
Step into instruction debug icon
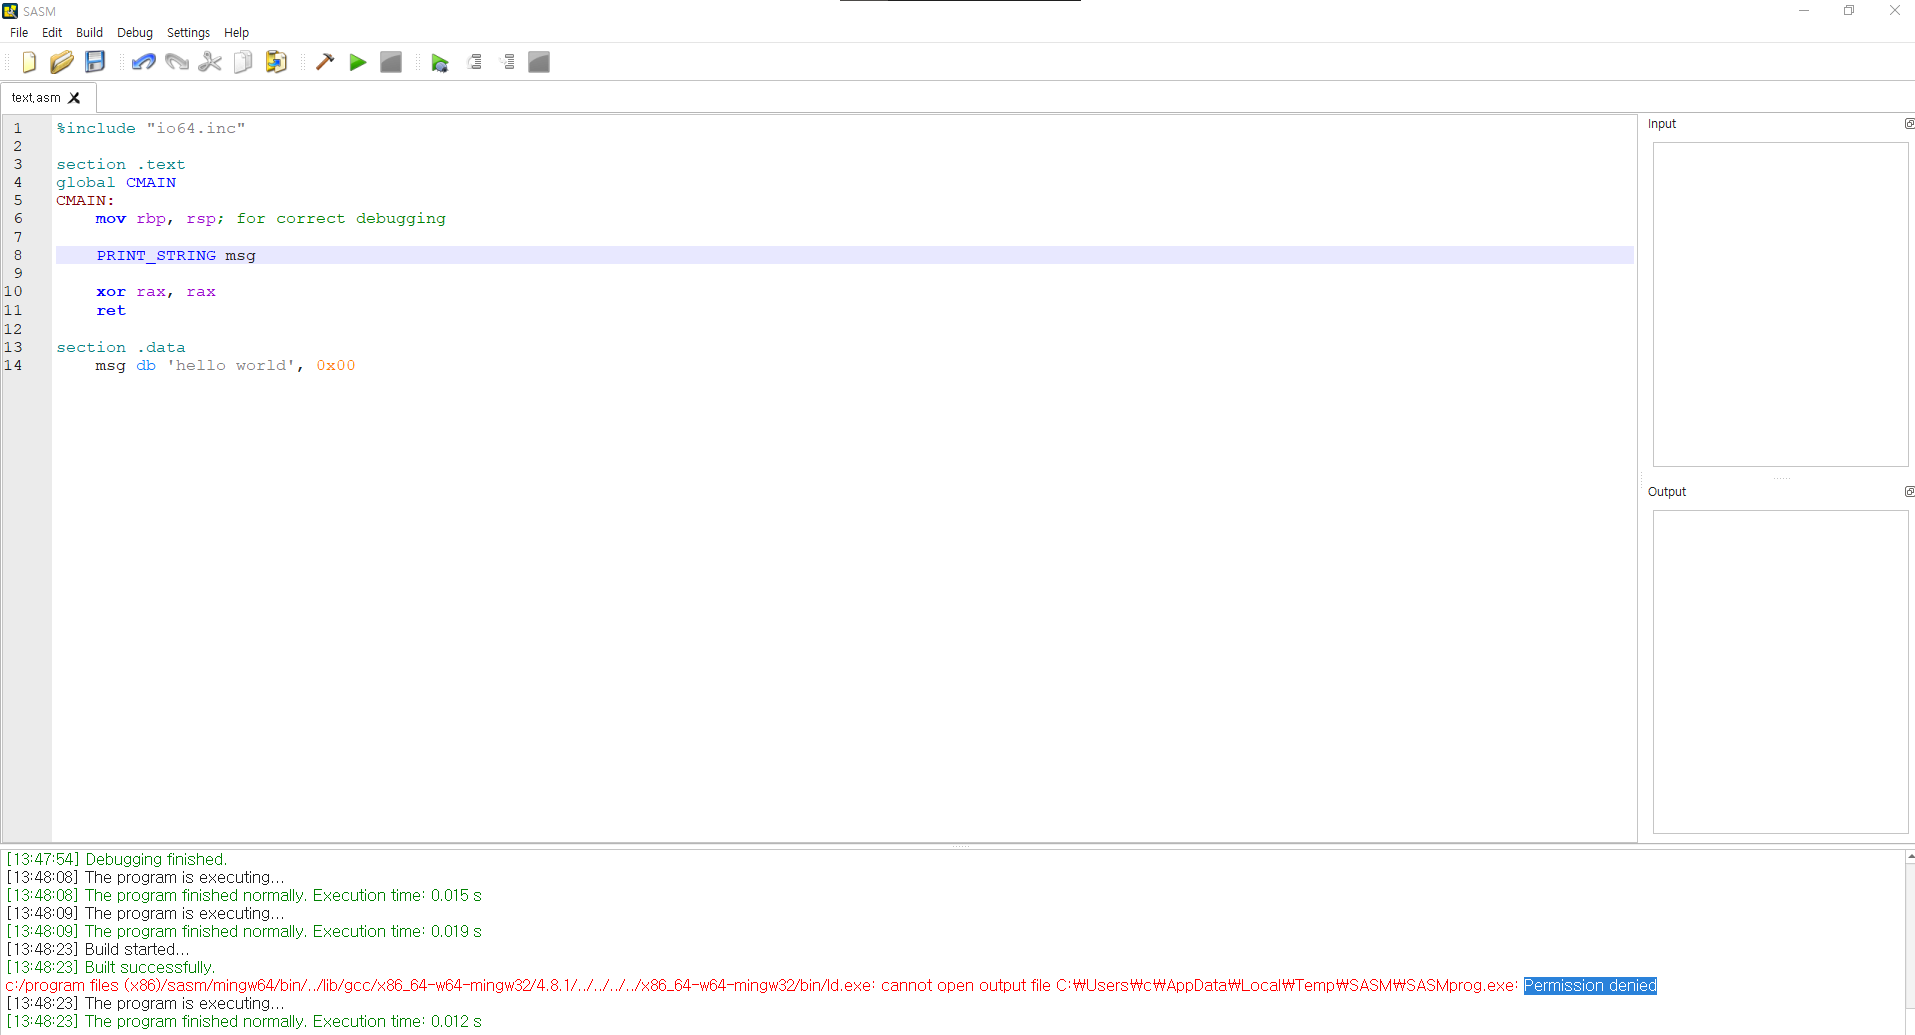point(507,62)
